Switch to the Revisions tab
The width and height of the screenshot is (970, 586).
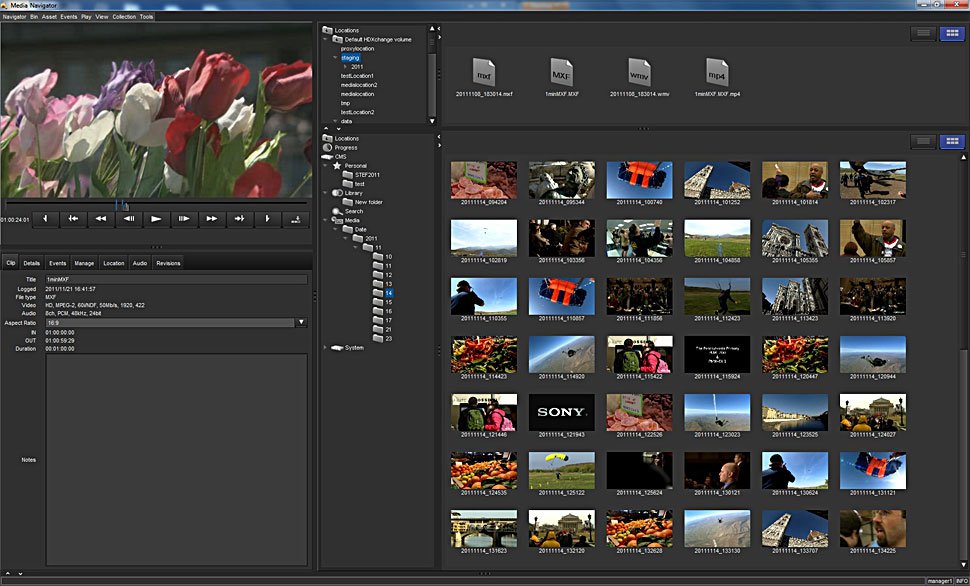pyautogui.click(x=168, y=263)
